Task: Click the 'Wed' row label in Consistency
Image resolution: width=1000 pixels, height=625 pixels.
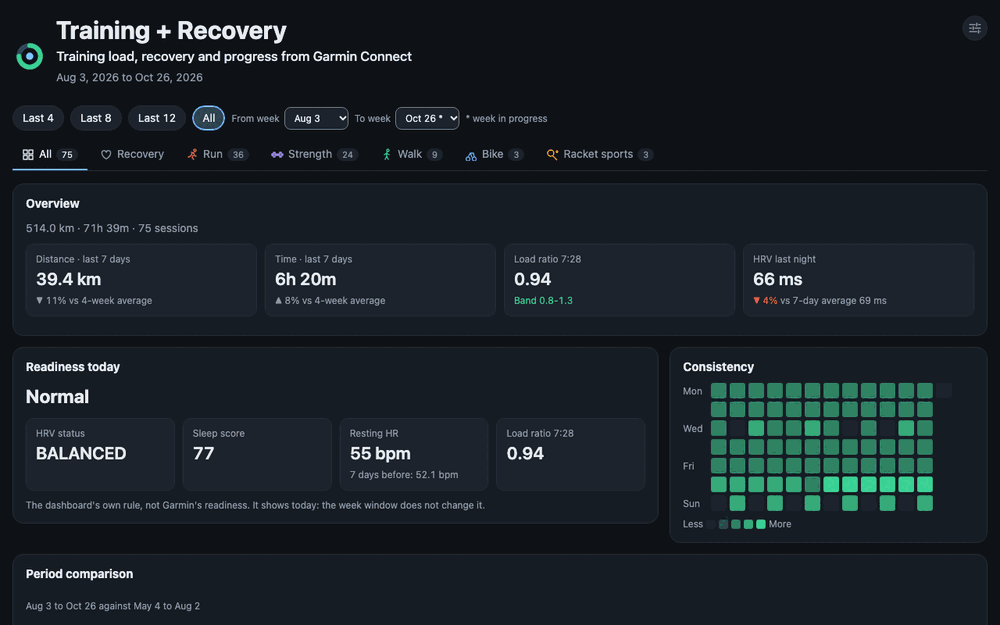Action: click(x=693, y=429)
